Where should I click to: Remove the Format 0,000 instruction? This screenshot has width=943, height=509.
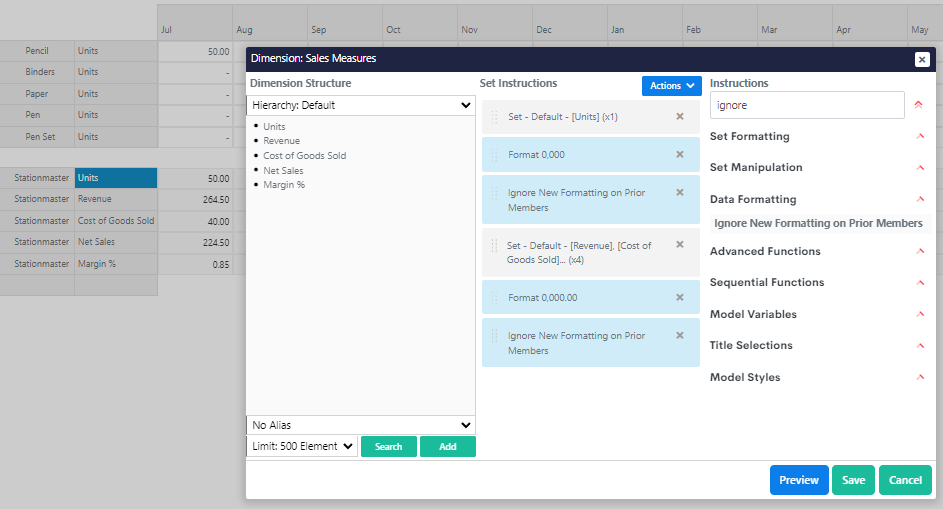[680, 154]
